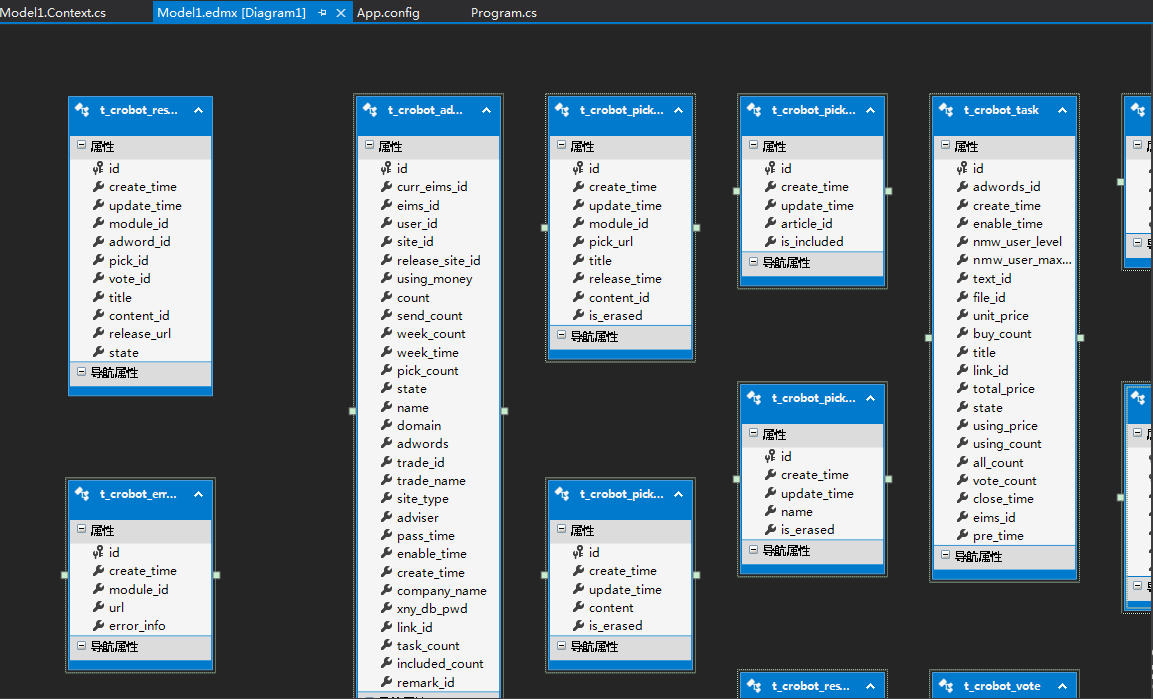
Task: Click the key icon beside id in t_crobot_task
Action: pyautogui.click(x=962, y=168)
